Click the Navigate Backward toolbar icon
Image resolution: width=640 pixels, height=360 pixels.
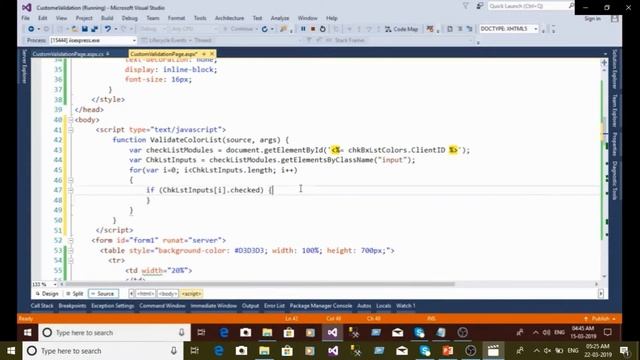31,29
